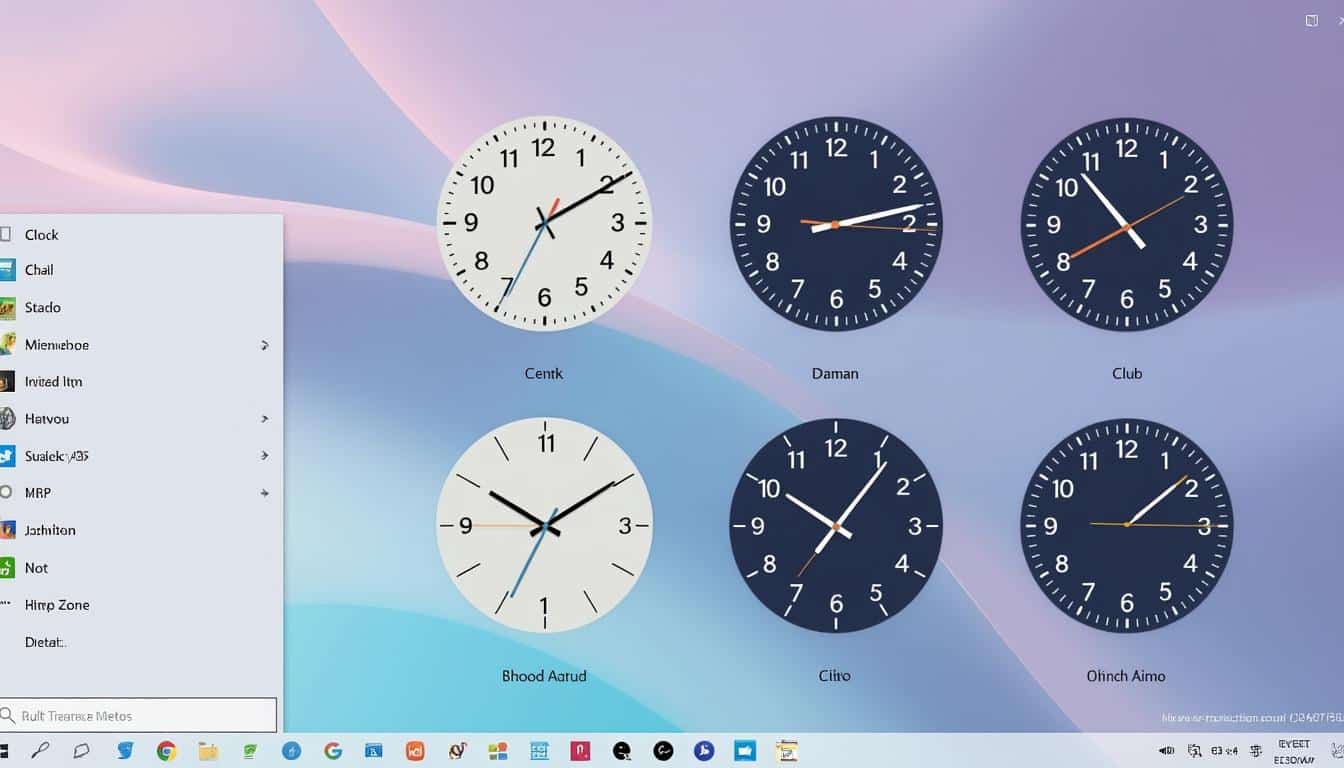
Task: Select the Sualek bird icon in the sidebar
Action: click(7, 455)
